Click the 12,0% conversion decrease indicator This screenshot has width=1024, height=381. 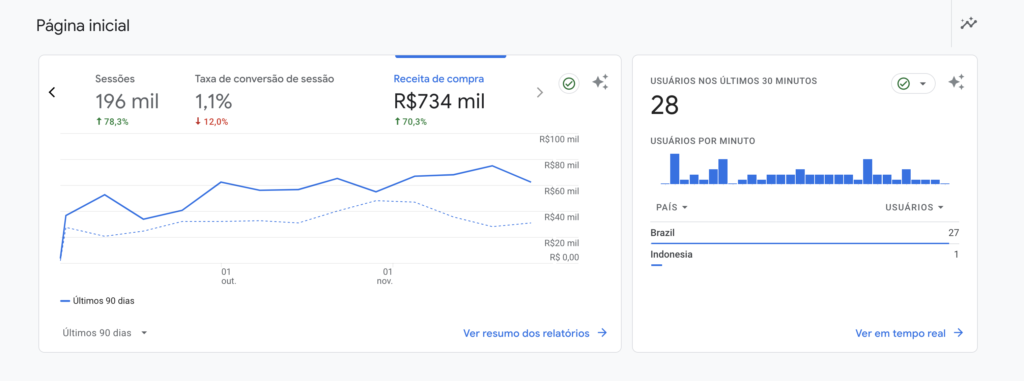(x=212, y=122)
